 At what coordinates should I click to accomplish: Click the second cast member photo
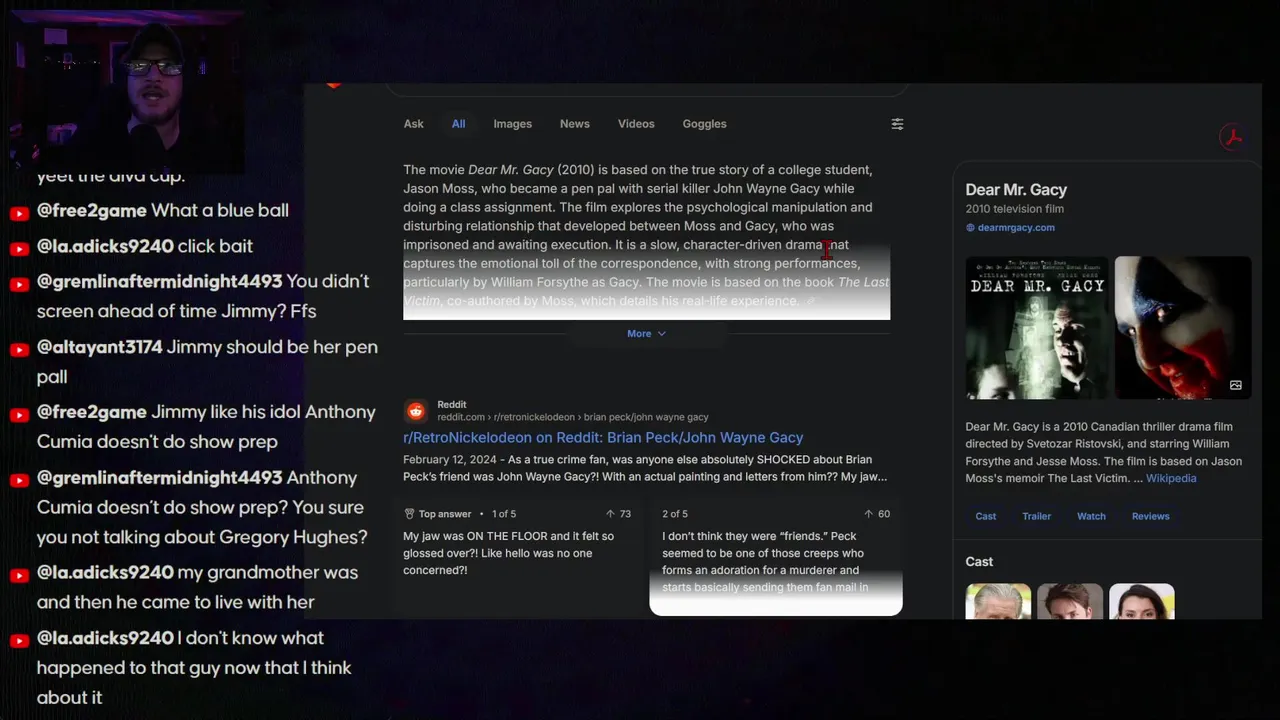coord(1070,602)
